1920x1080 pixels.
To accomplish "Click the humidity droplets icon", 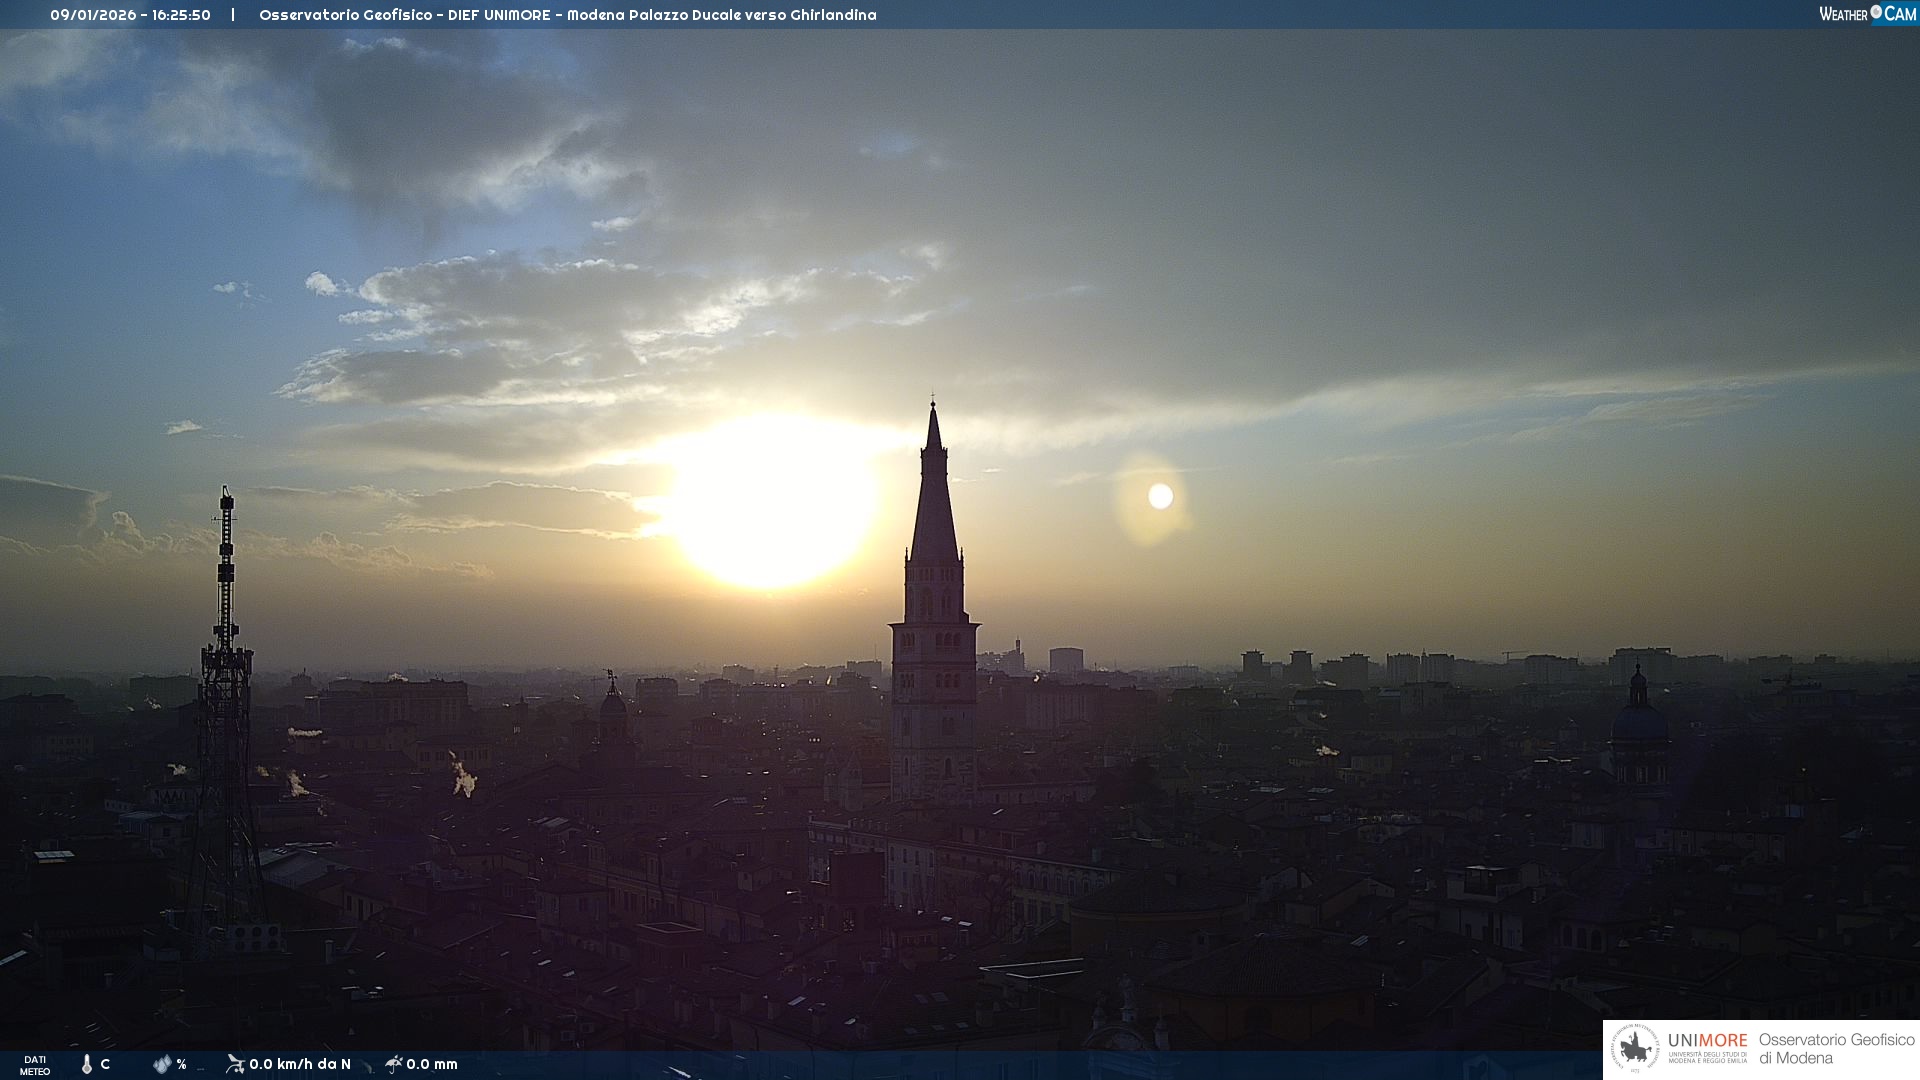I will click(161, 1064).
